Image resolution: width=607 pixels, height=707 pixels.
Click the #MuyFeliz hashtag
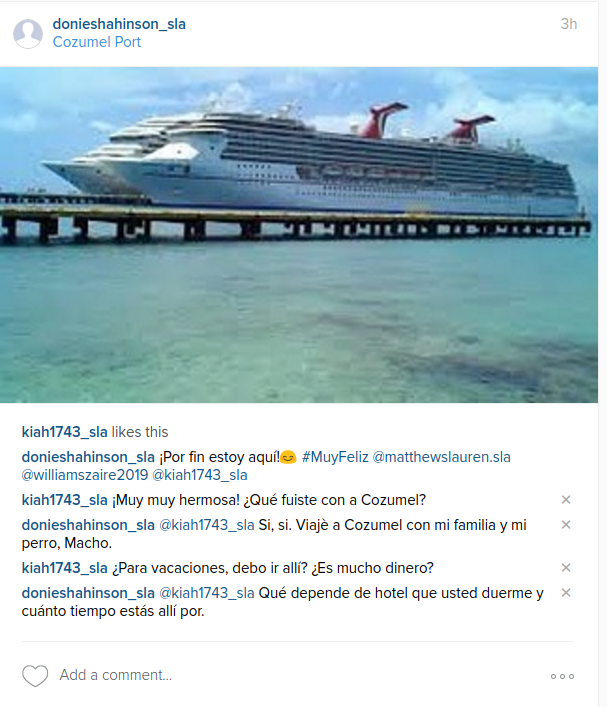(335, 457)
